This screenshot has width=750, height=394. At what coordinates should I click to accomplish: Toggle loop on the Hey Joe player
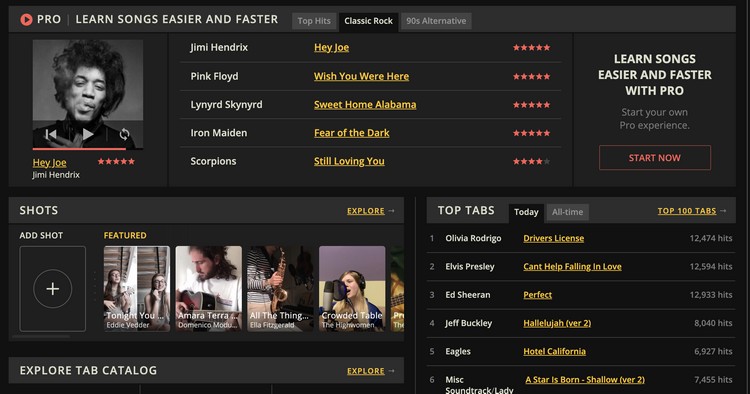[124, 134]
